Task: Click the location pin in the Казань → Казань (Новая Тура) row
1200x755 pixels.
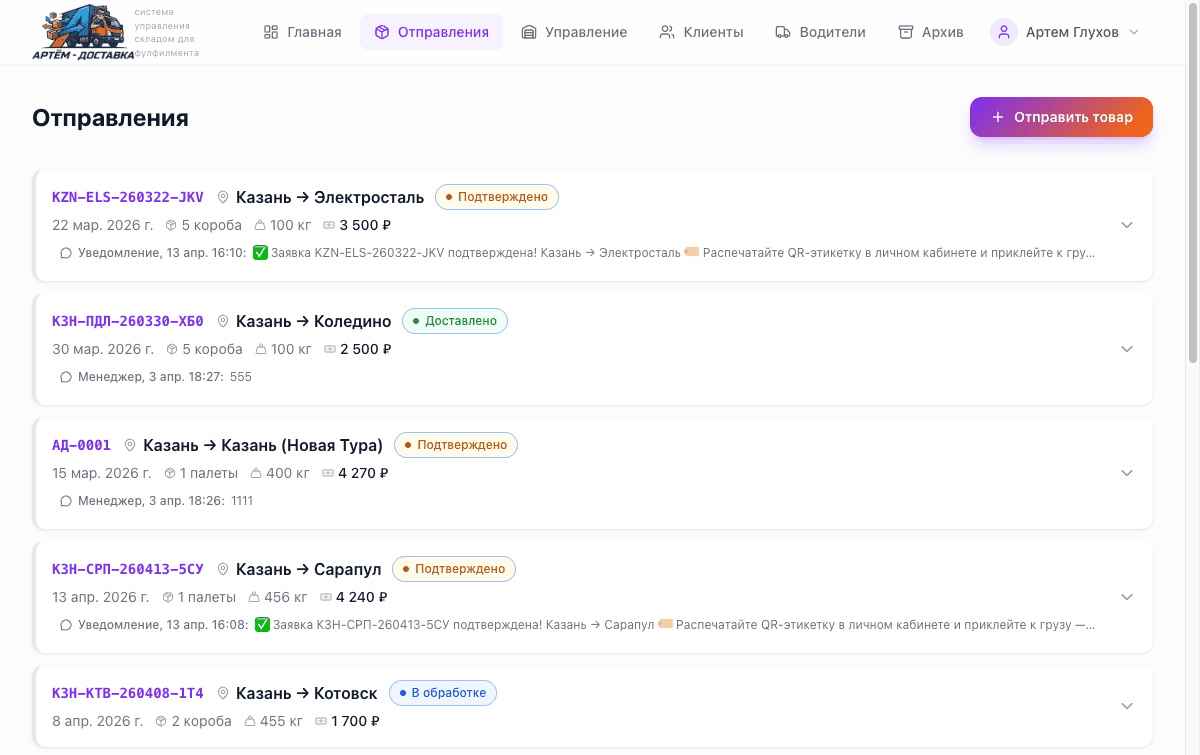Action: (x=130, y=445)
